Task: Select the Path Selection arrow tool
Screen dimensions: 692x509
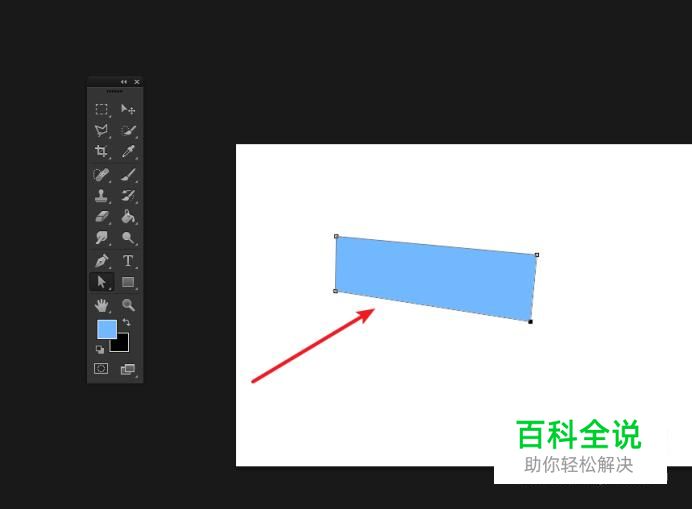Action: [x=102, y=282]
